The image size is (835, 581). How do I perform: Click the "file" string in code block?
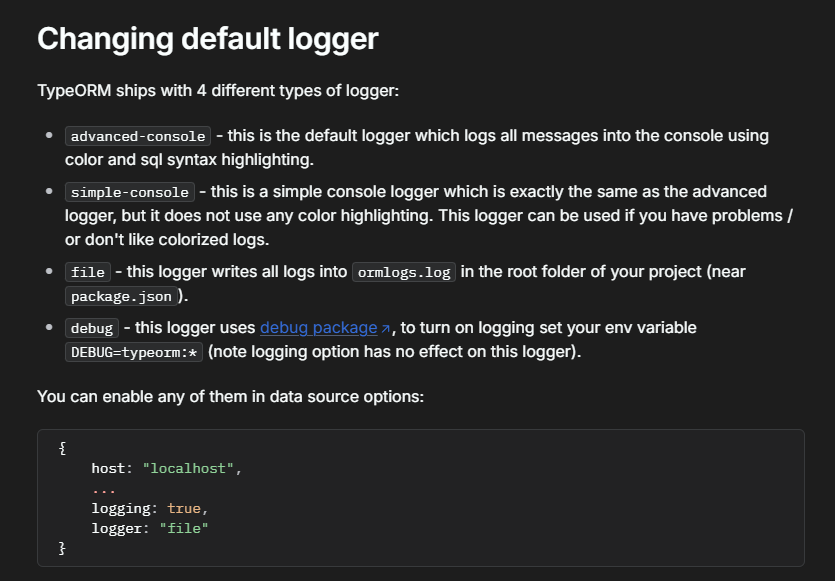point(184,528)
